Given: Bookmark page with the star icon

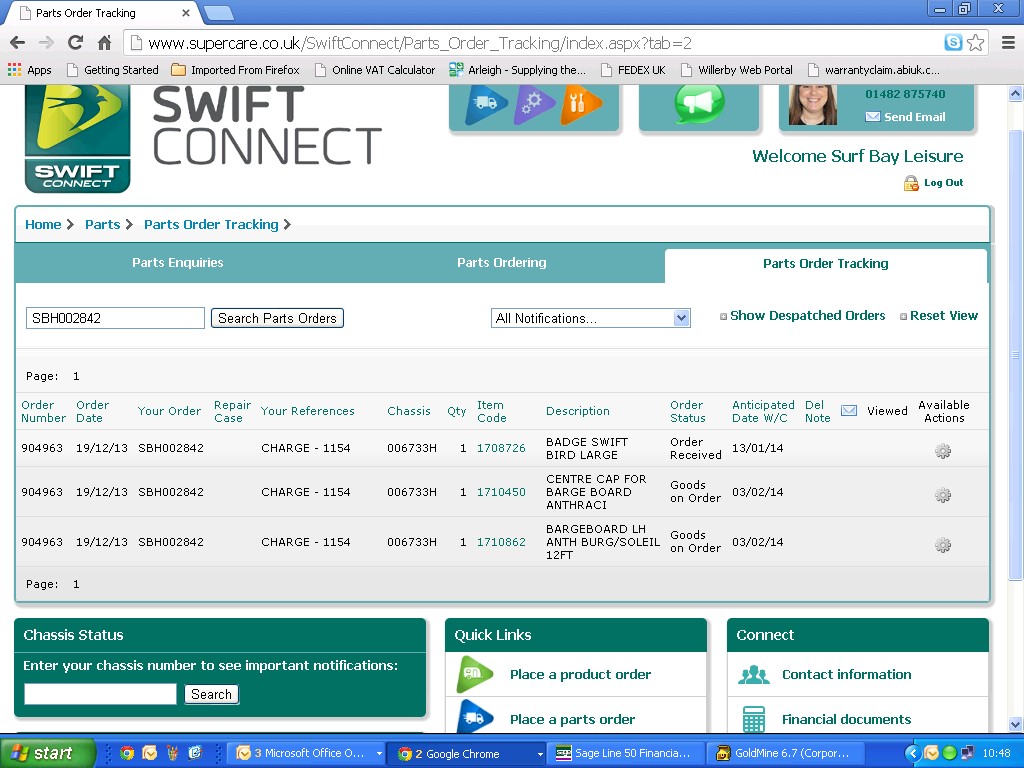Looking at the screenshot, I should coord(976,43).
